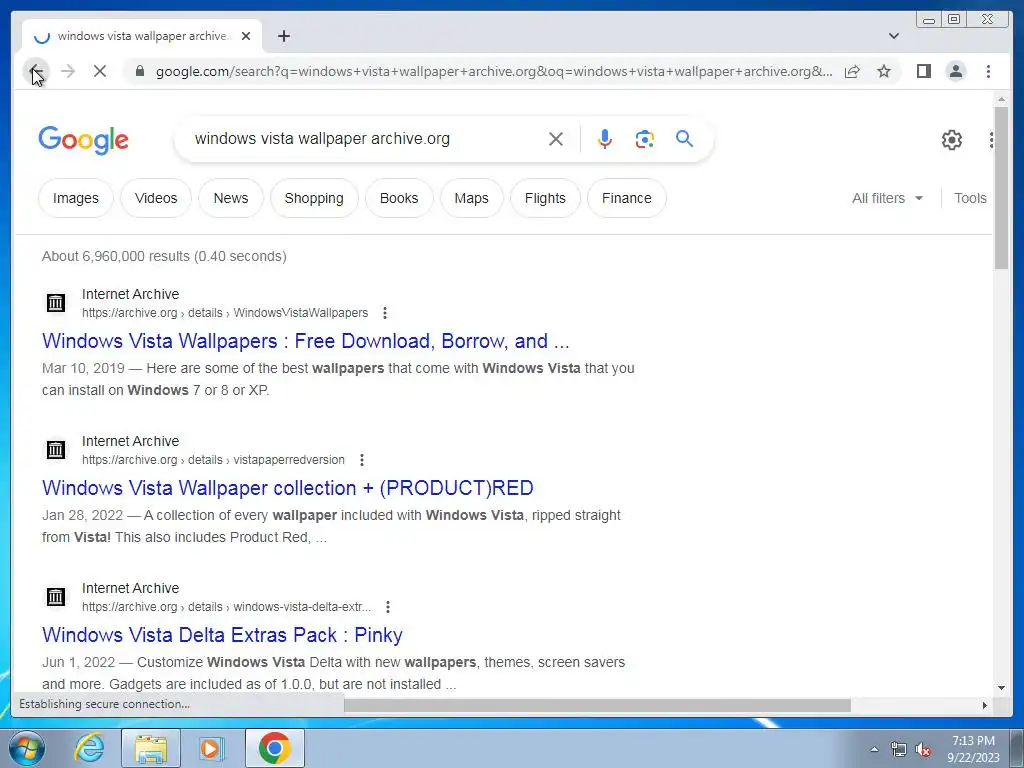The image size is (1024, 768).
Task: Expand the All filters dropdown
Action: tap(888, 198)
